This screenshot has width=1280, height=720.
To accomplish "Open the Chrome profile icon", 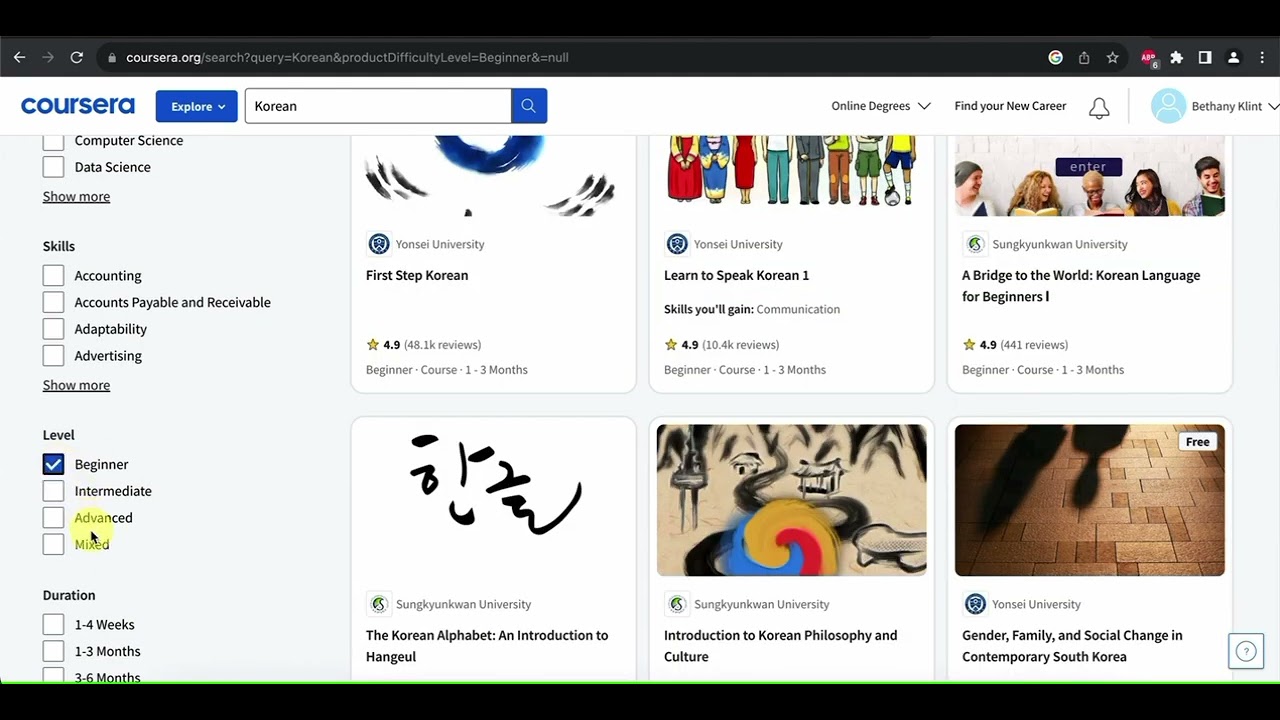I will 1234,57.
